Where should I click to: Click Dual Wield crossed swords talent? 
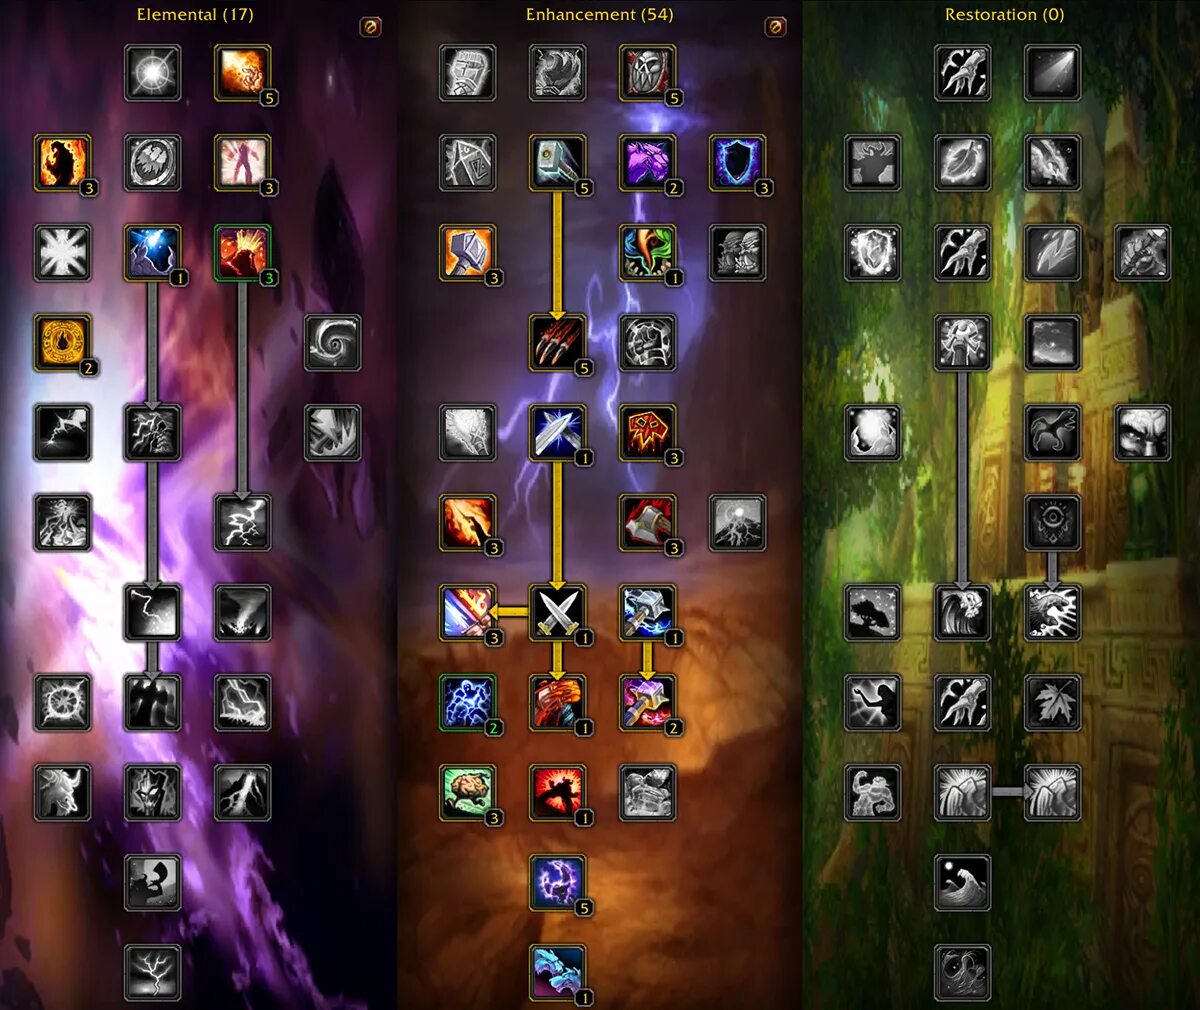coord(558,613)
